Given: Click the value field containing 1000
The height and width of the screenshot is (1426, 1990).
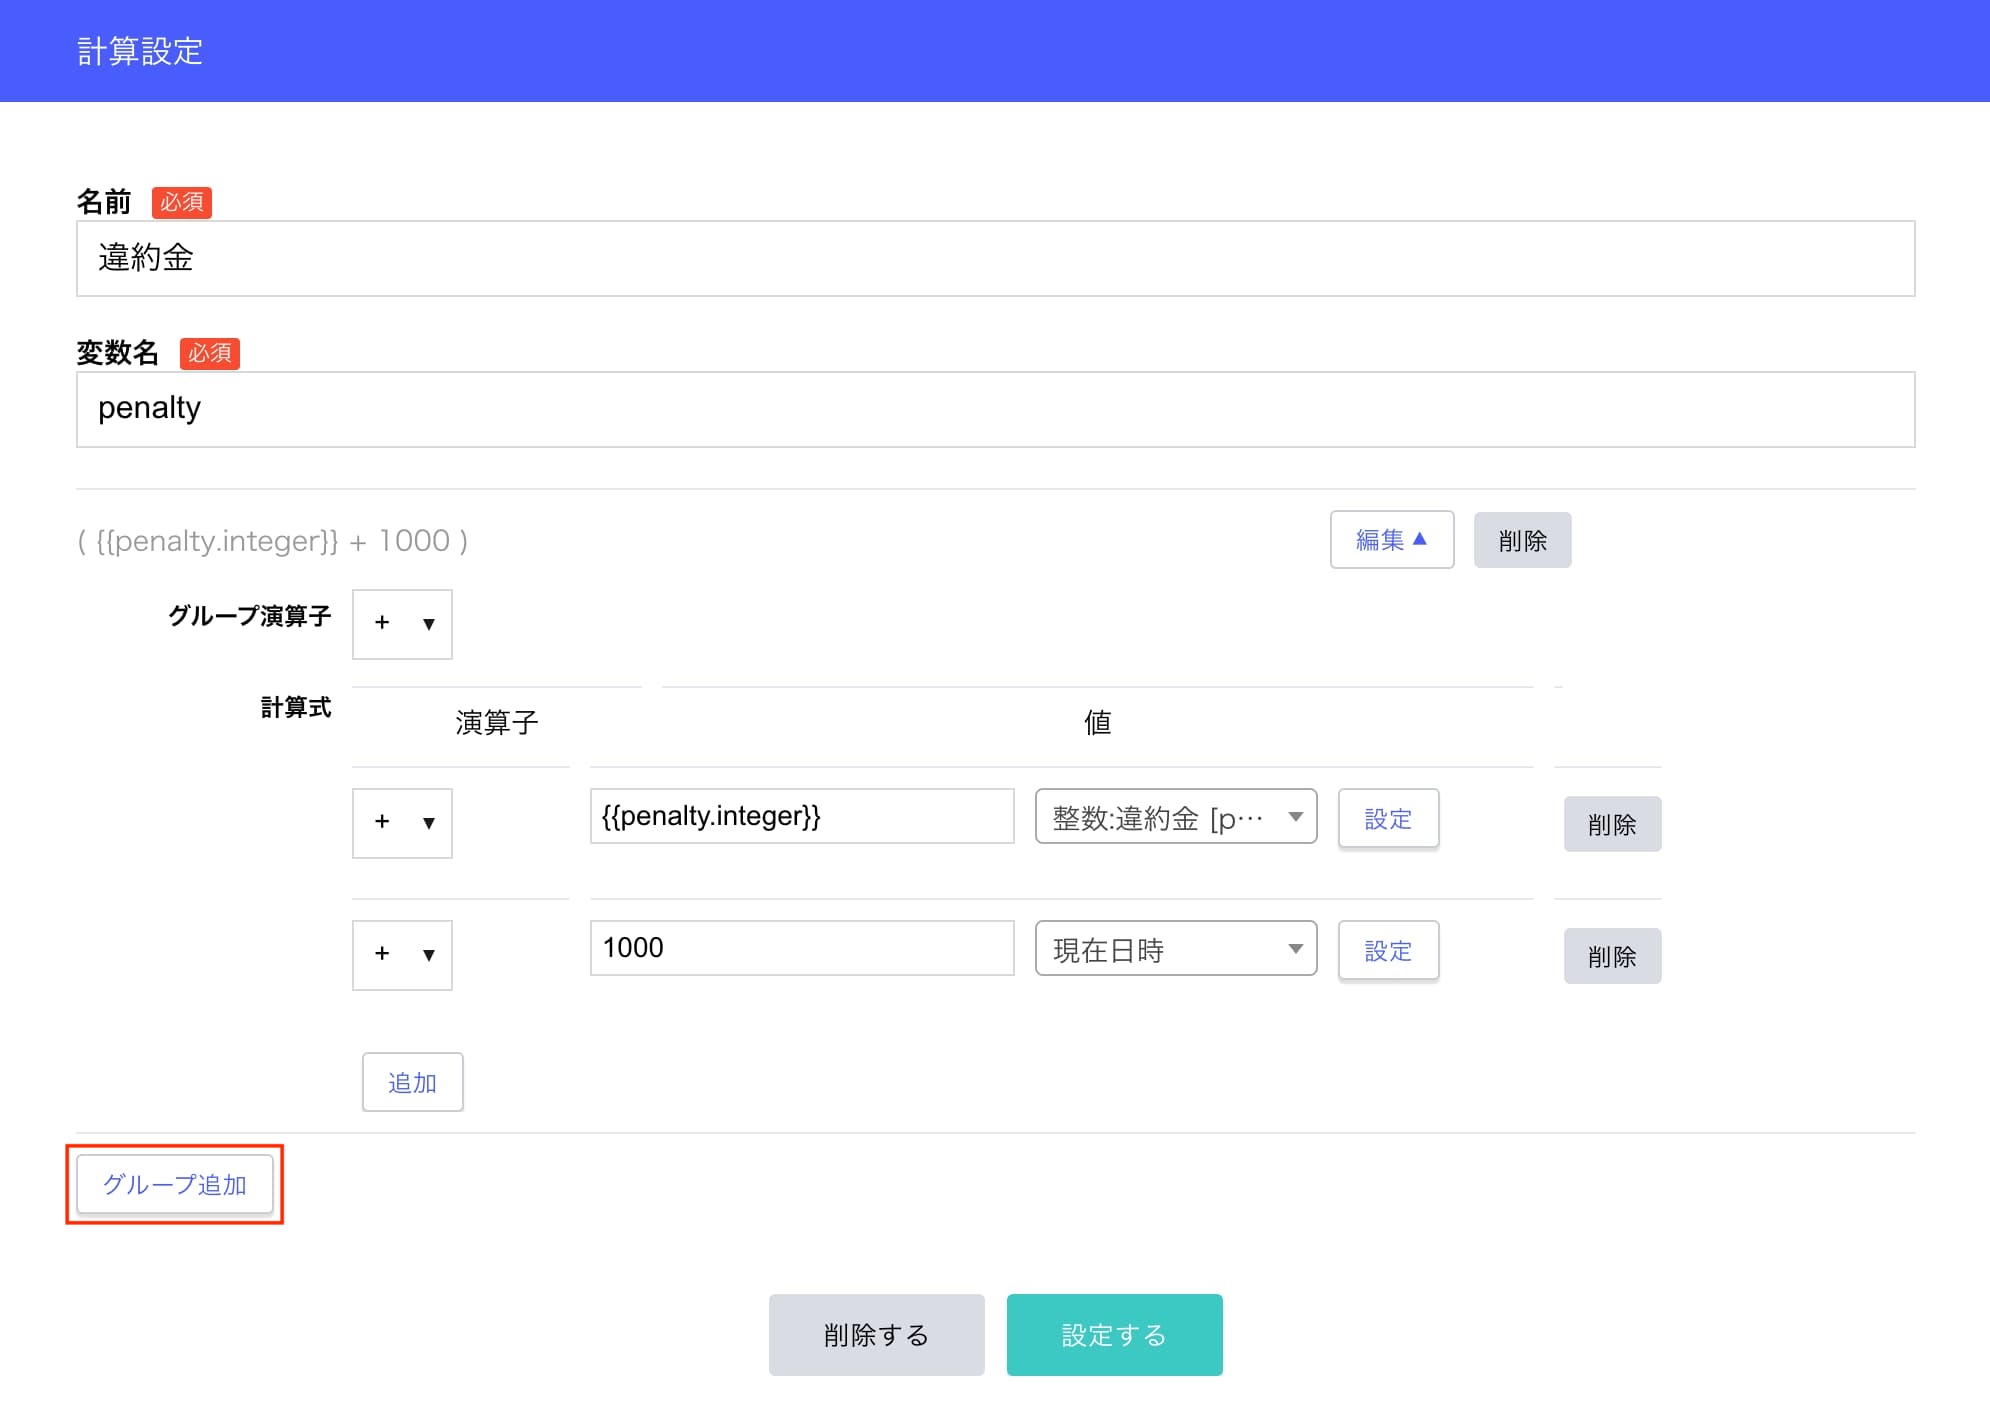Looking at the screenshot, I should pos(802,948).
